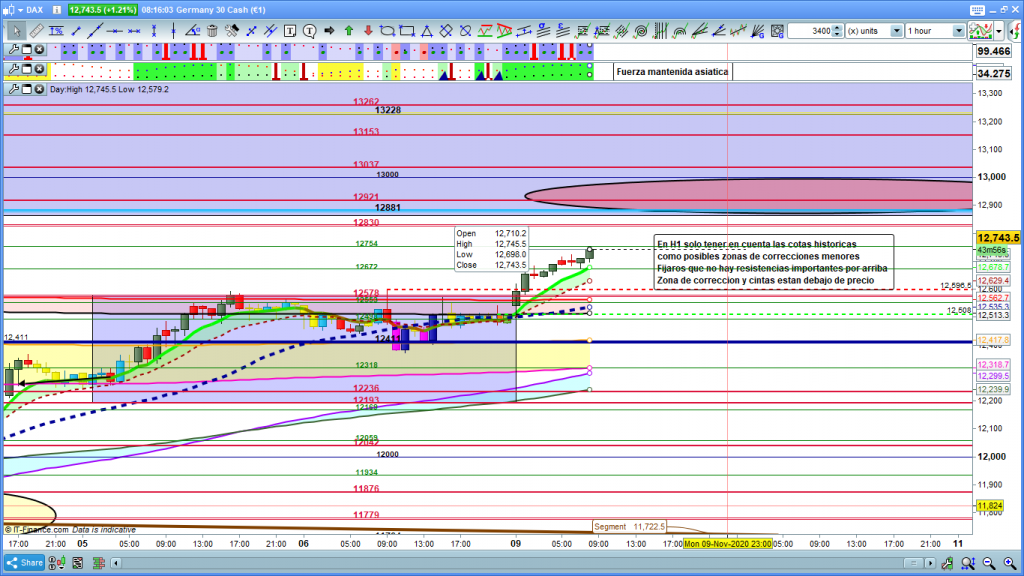Click the 3400 units input field
Viewport: 1024px width, 576px height.
click(x=809, y=31)
